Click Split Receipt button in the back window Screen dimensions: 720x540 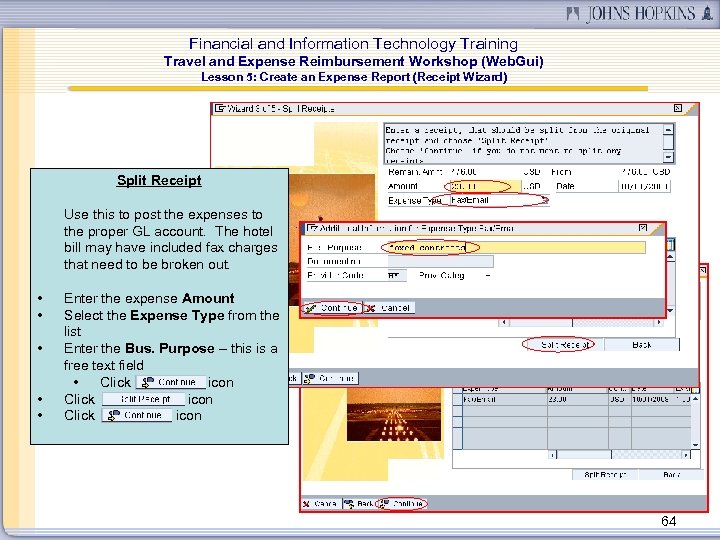click(x=605, y=475)
